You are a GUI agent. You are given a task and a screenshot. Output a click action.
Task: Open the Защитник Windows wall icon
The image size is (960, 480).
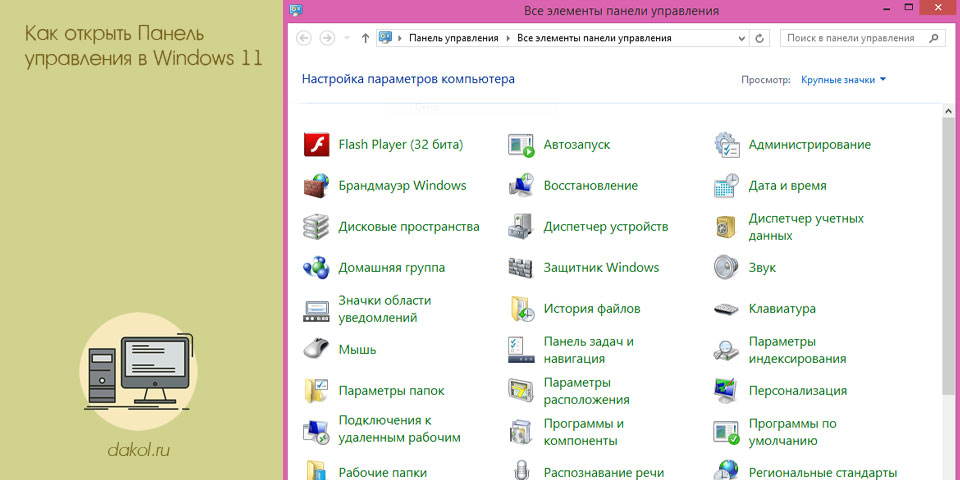pyautogui.click(x=521, y=268)
